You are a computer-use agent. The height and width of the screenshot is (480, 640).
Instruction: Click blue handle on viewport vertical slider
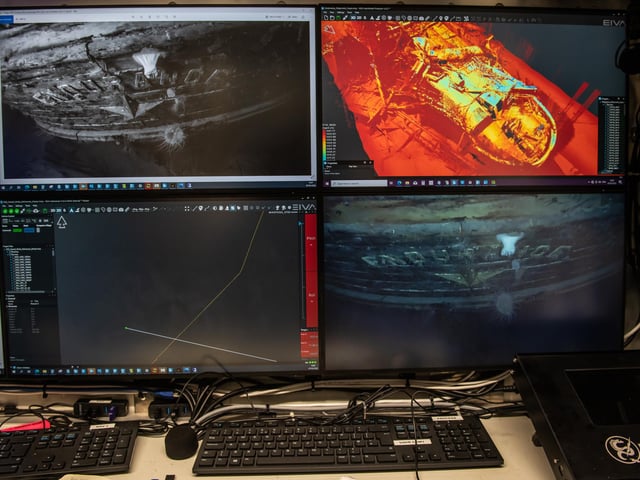[x=301, y=223]
